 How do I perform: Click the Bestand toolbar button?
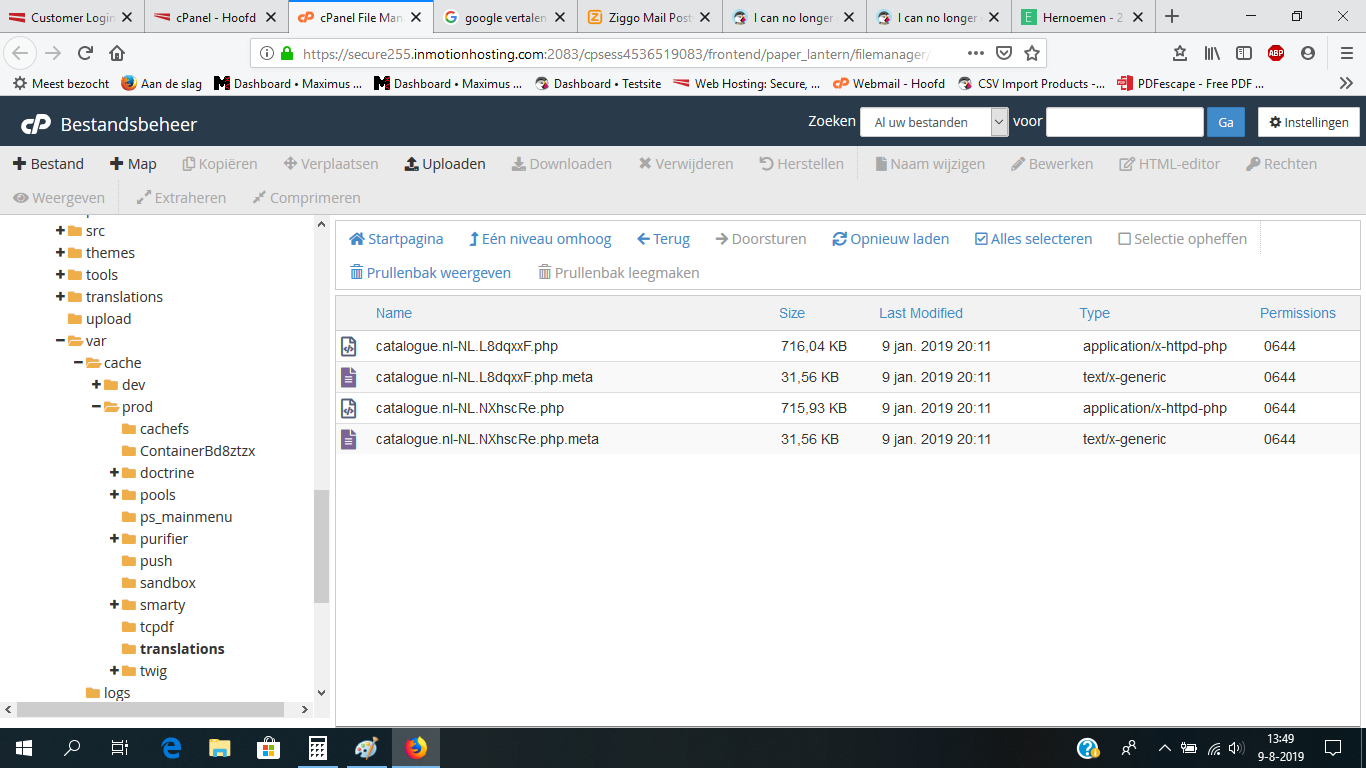tap(48, 164)
